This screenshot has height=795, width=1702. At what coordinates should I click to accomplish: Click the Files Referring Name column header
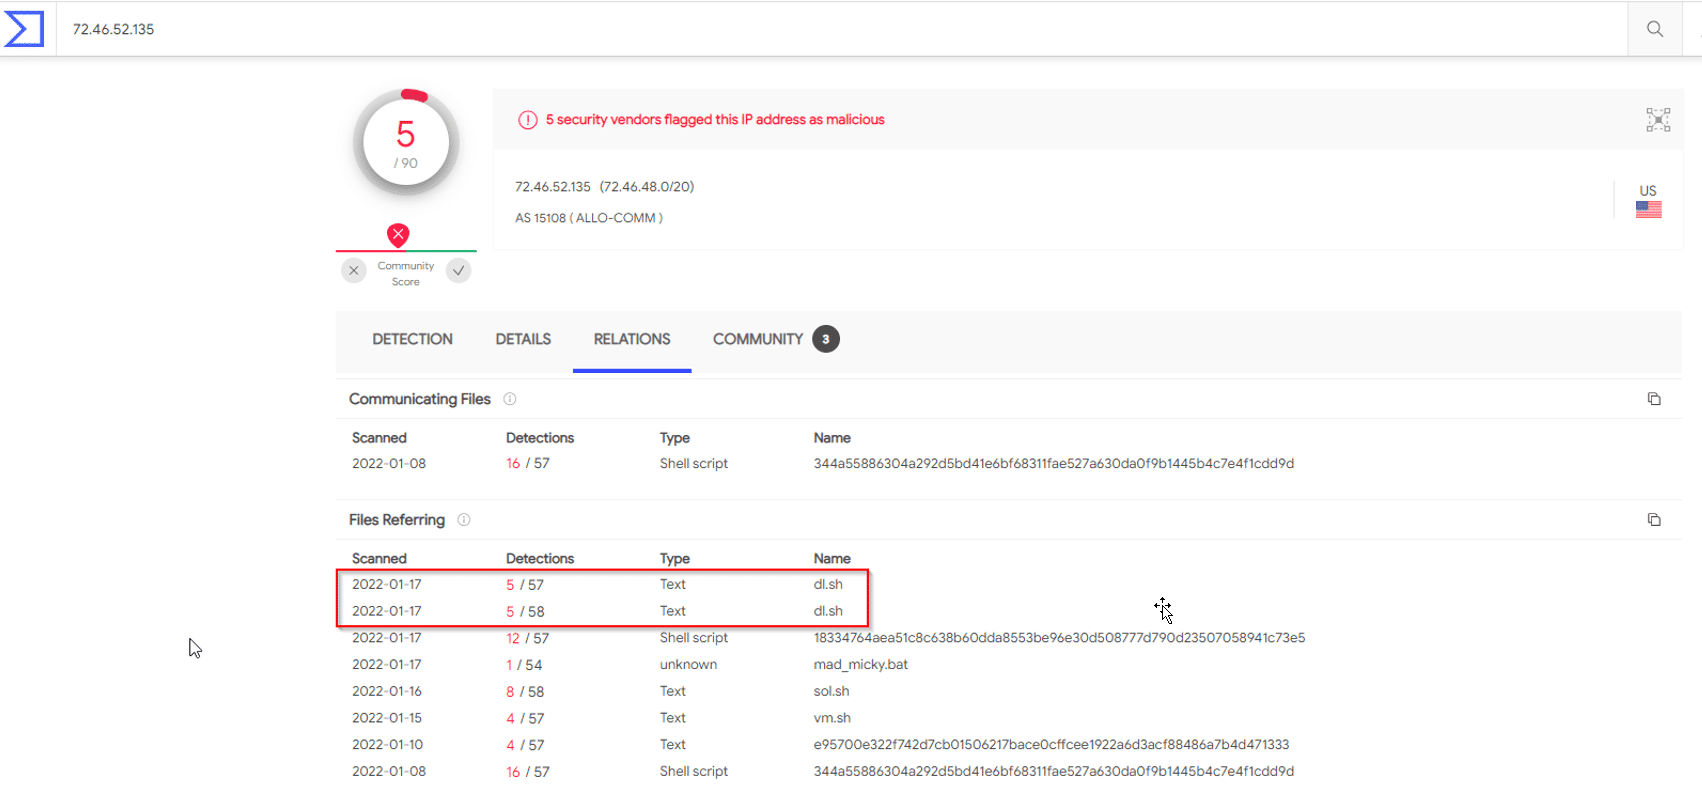coord(832,559)
